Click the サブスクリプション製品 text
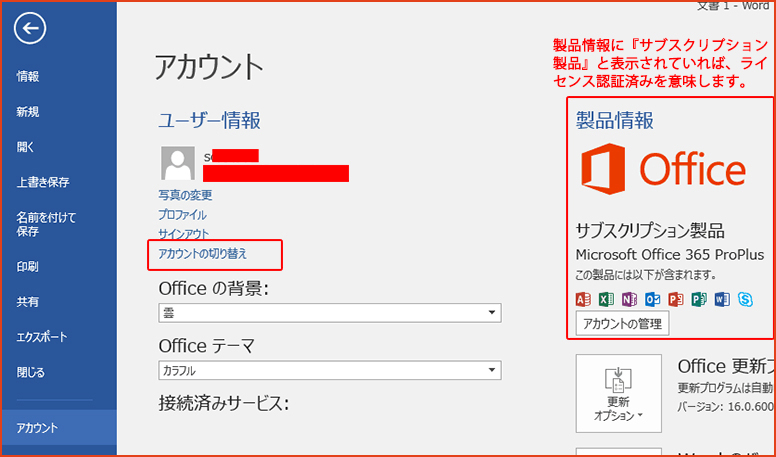The width and height of the screenshot is (776, 457). [650, 231]
